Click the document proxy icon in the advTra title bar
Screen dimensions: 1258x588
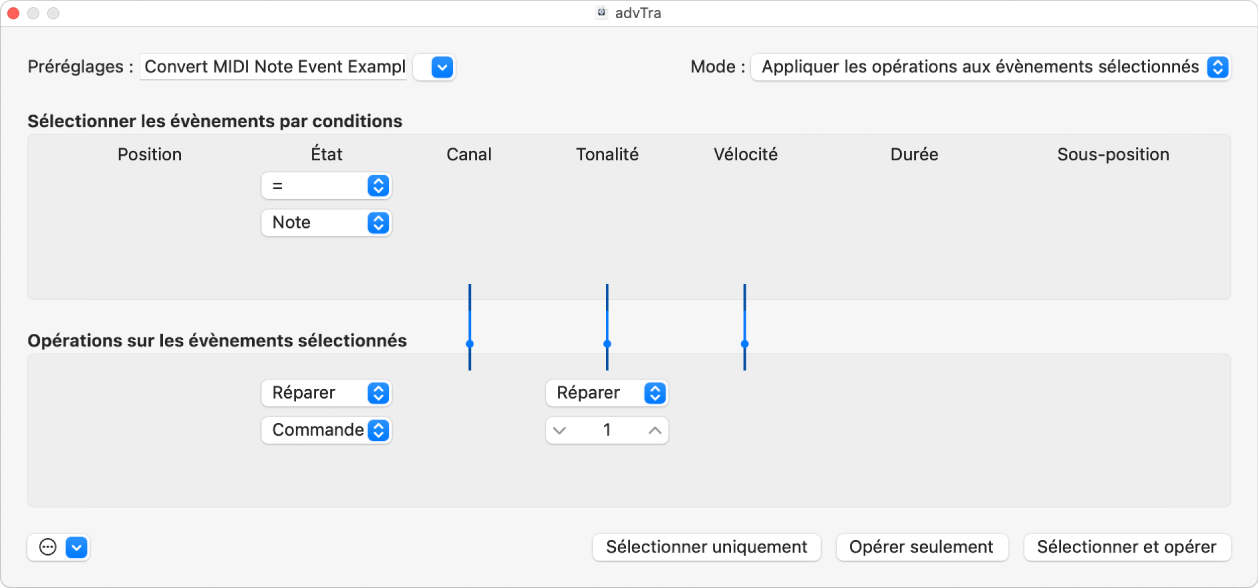(x=601, y=14)
